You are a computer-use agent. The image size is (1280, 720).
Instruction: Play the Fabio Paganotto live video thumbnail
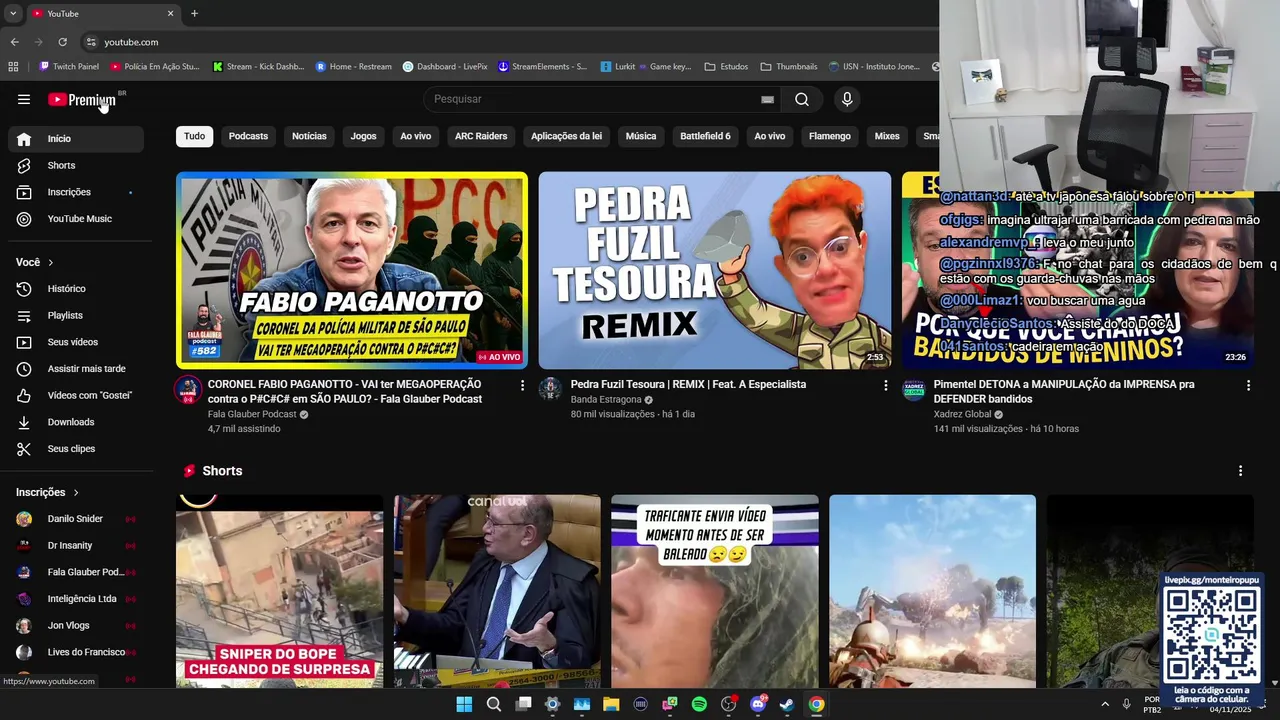[x=352, y=270]
